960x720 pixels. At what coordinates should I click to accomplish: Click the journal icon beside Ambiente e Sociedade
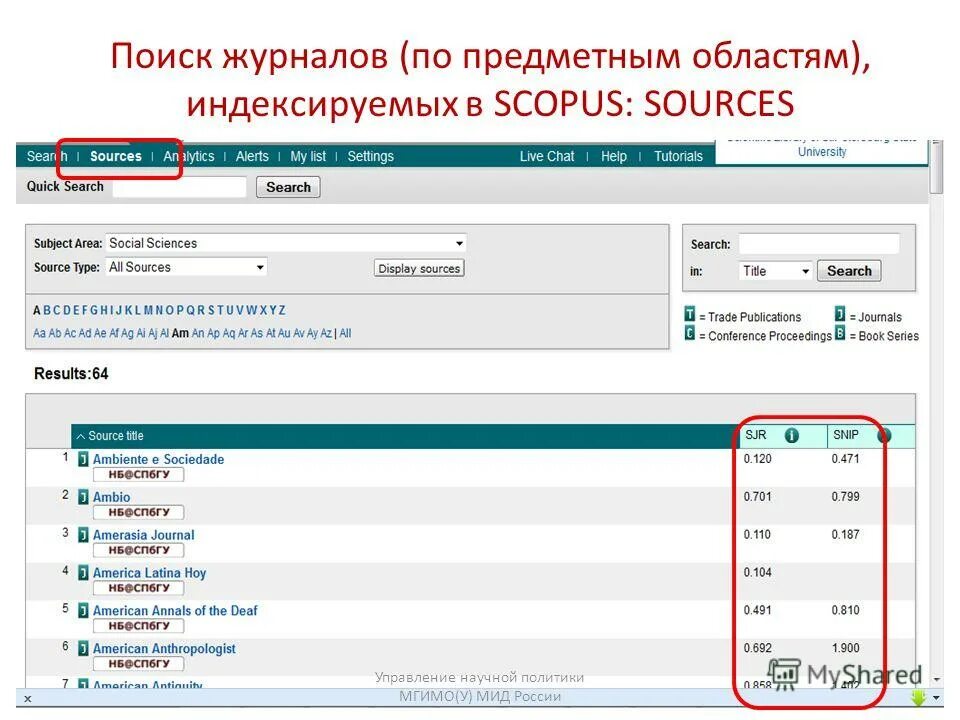81,459
